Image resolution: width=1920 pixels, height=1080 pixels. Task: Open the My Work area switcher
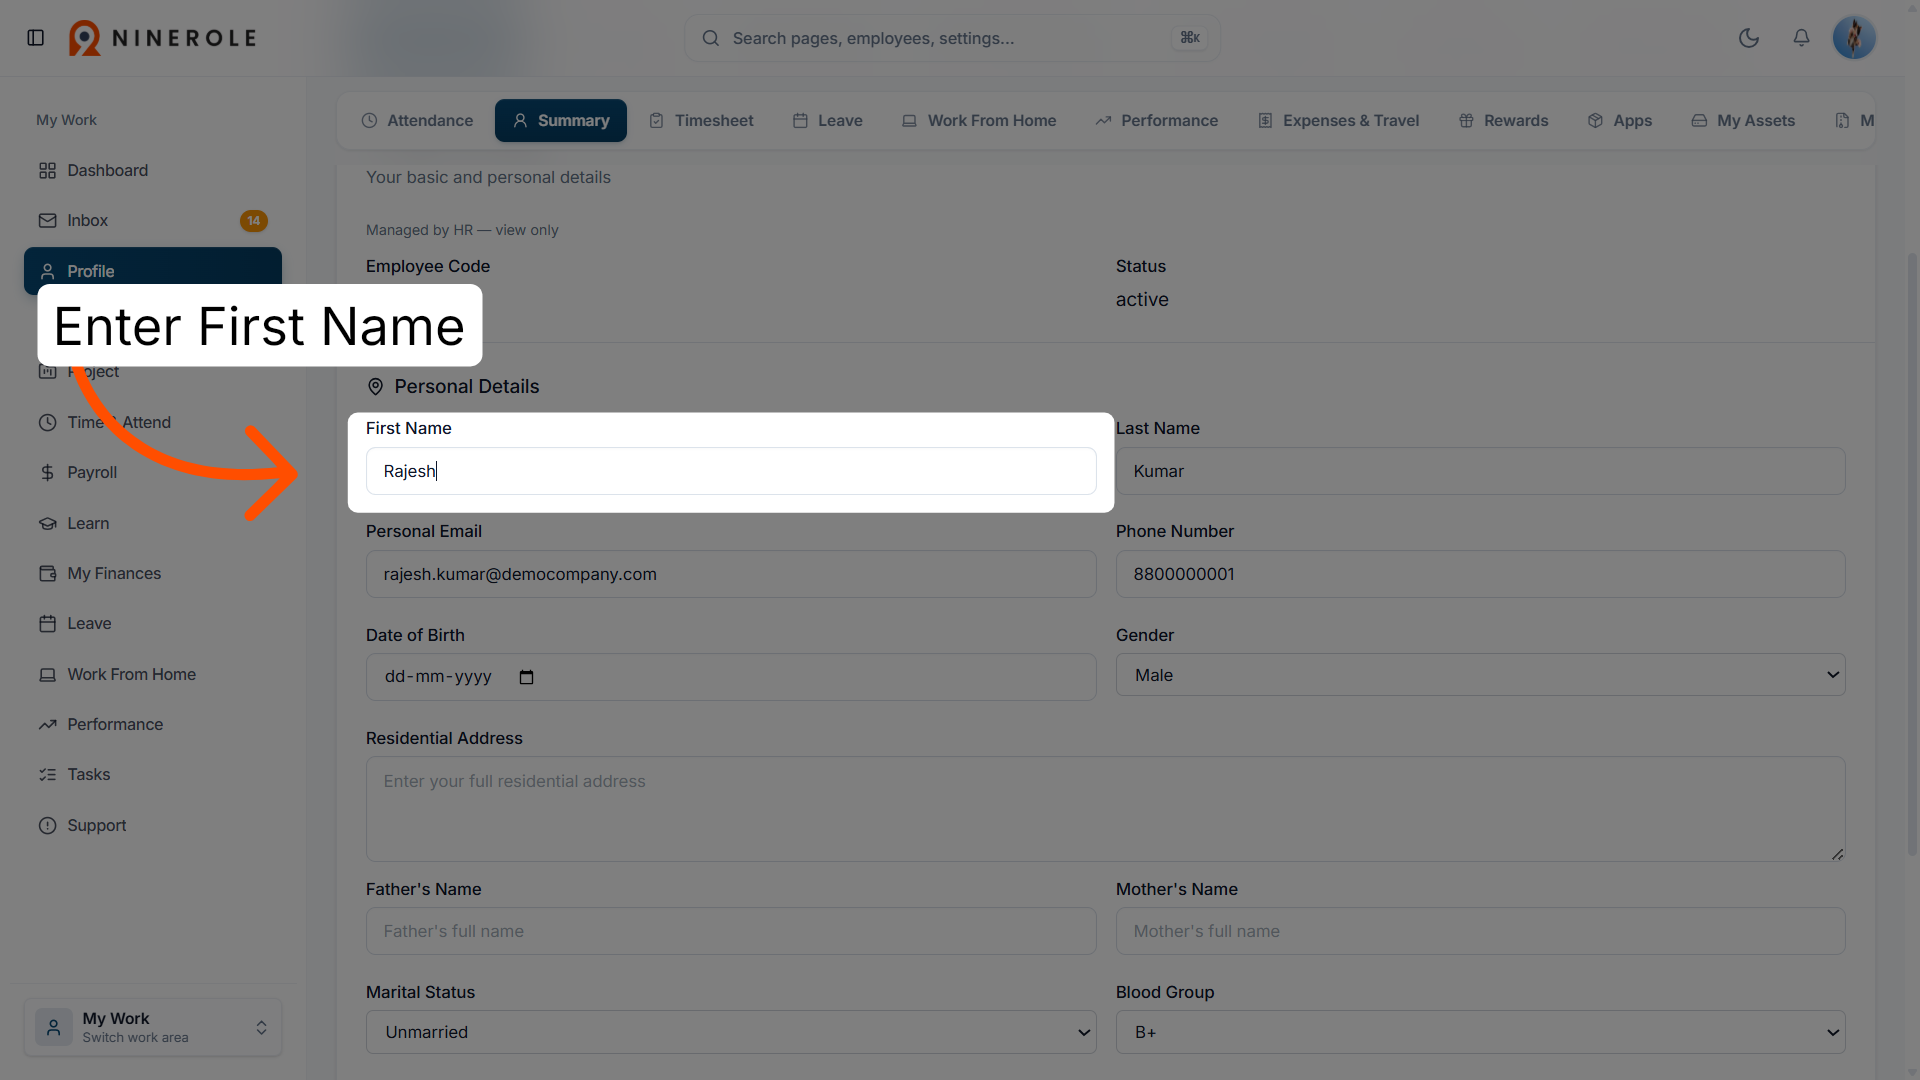point(153,1028)
